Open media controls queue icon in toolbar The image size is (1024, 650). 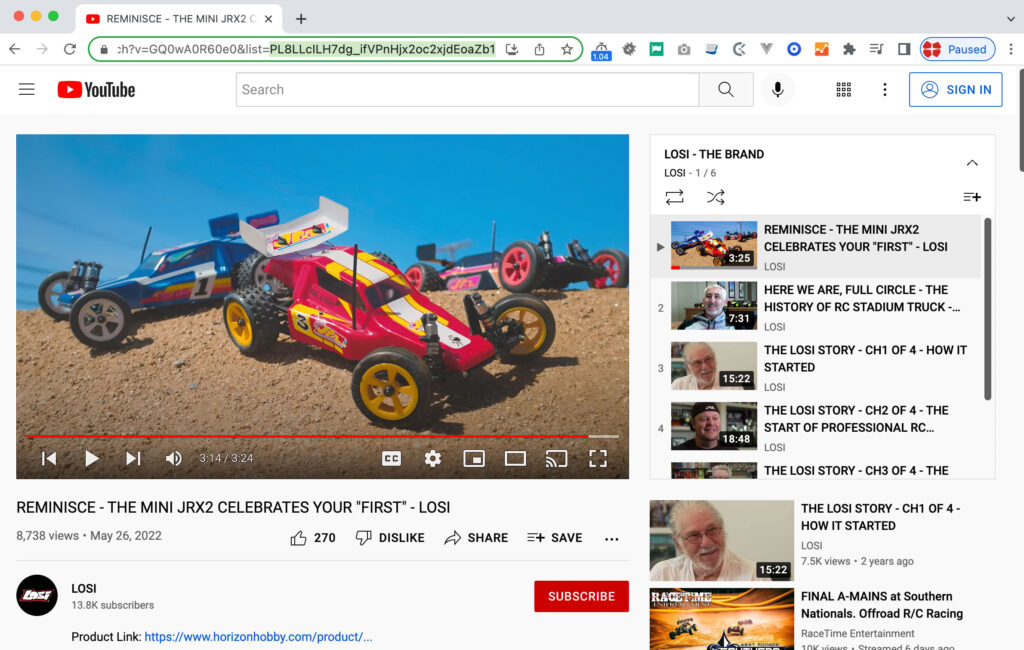(x=876, y=49)
